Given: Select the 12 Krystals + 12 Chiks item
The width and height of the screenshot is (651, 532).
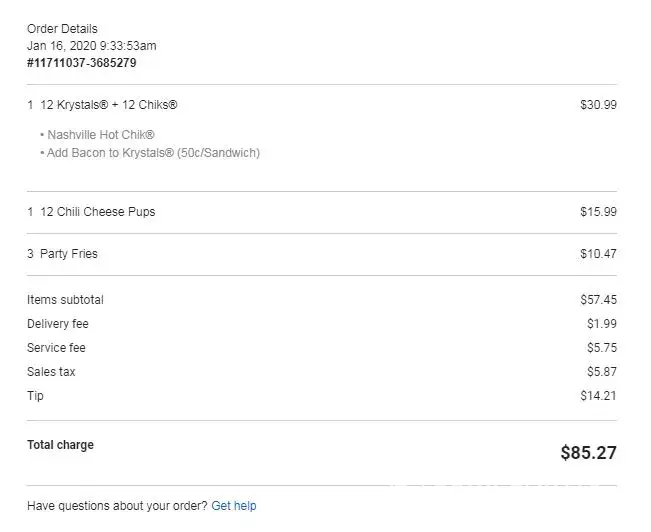Looking at the screenshot, I should [x=109, y=105].
